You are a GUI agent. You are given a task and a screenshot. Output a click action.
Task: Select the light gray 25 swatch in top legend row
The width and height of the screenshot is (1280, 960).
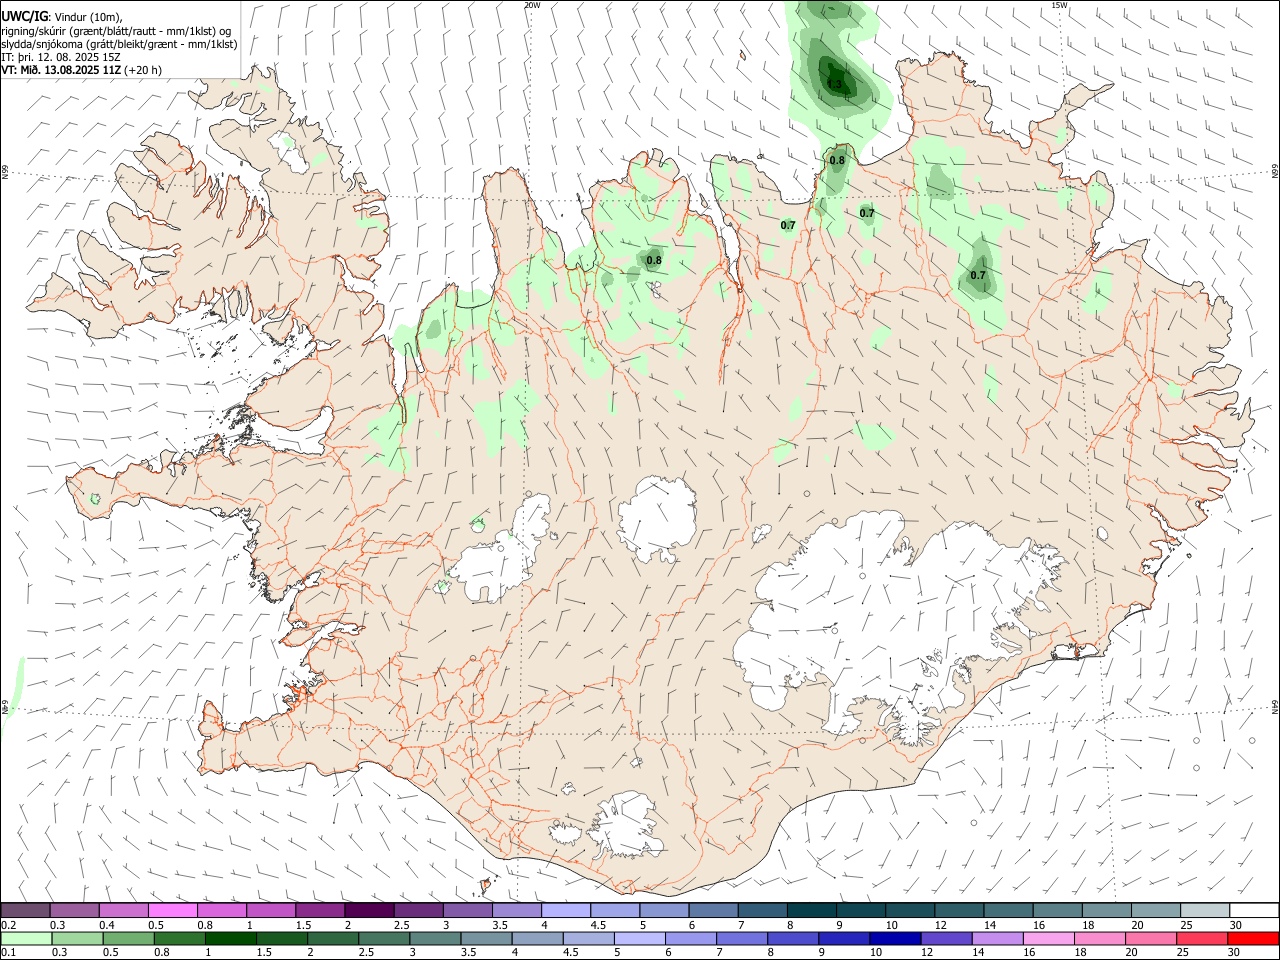click(1203, 910)
